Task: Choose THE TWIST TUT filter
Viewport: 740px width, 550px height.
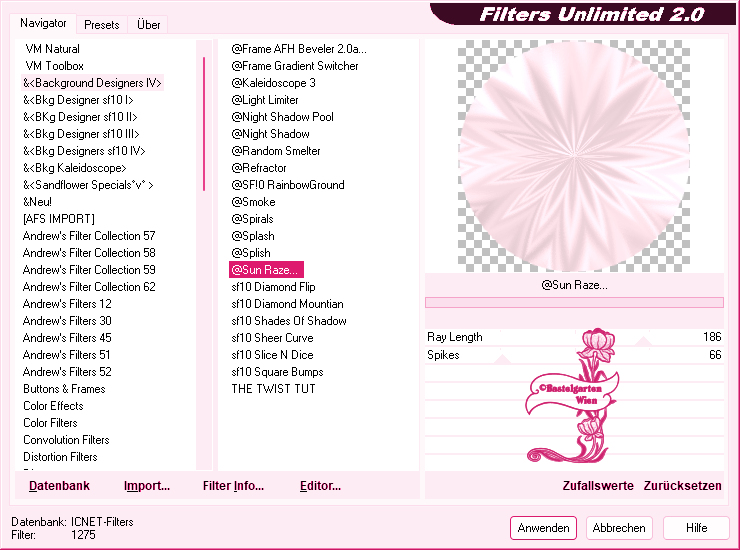Action: pyautogui.click(x=273, y=389)
